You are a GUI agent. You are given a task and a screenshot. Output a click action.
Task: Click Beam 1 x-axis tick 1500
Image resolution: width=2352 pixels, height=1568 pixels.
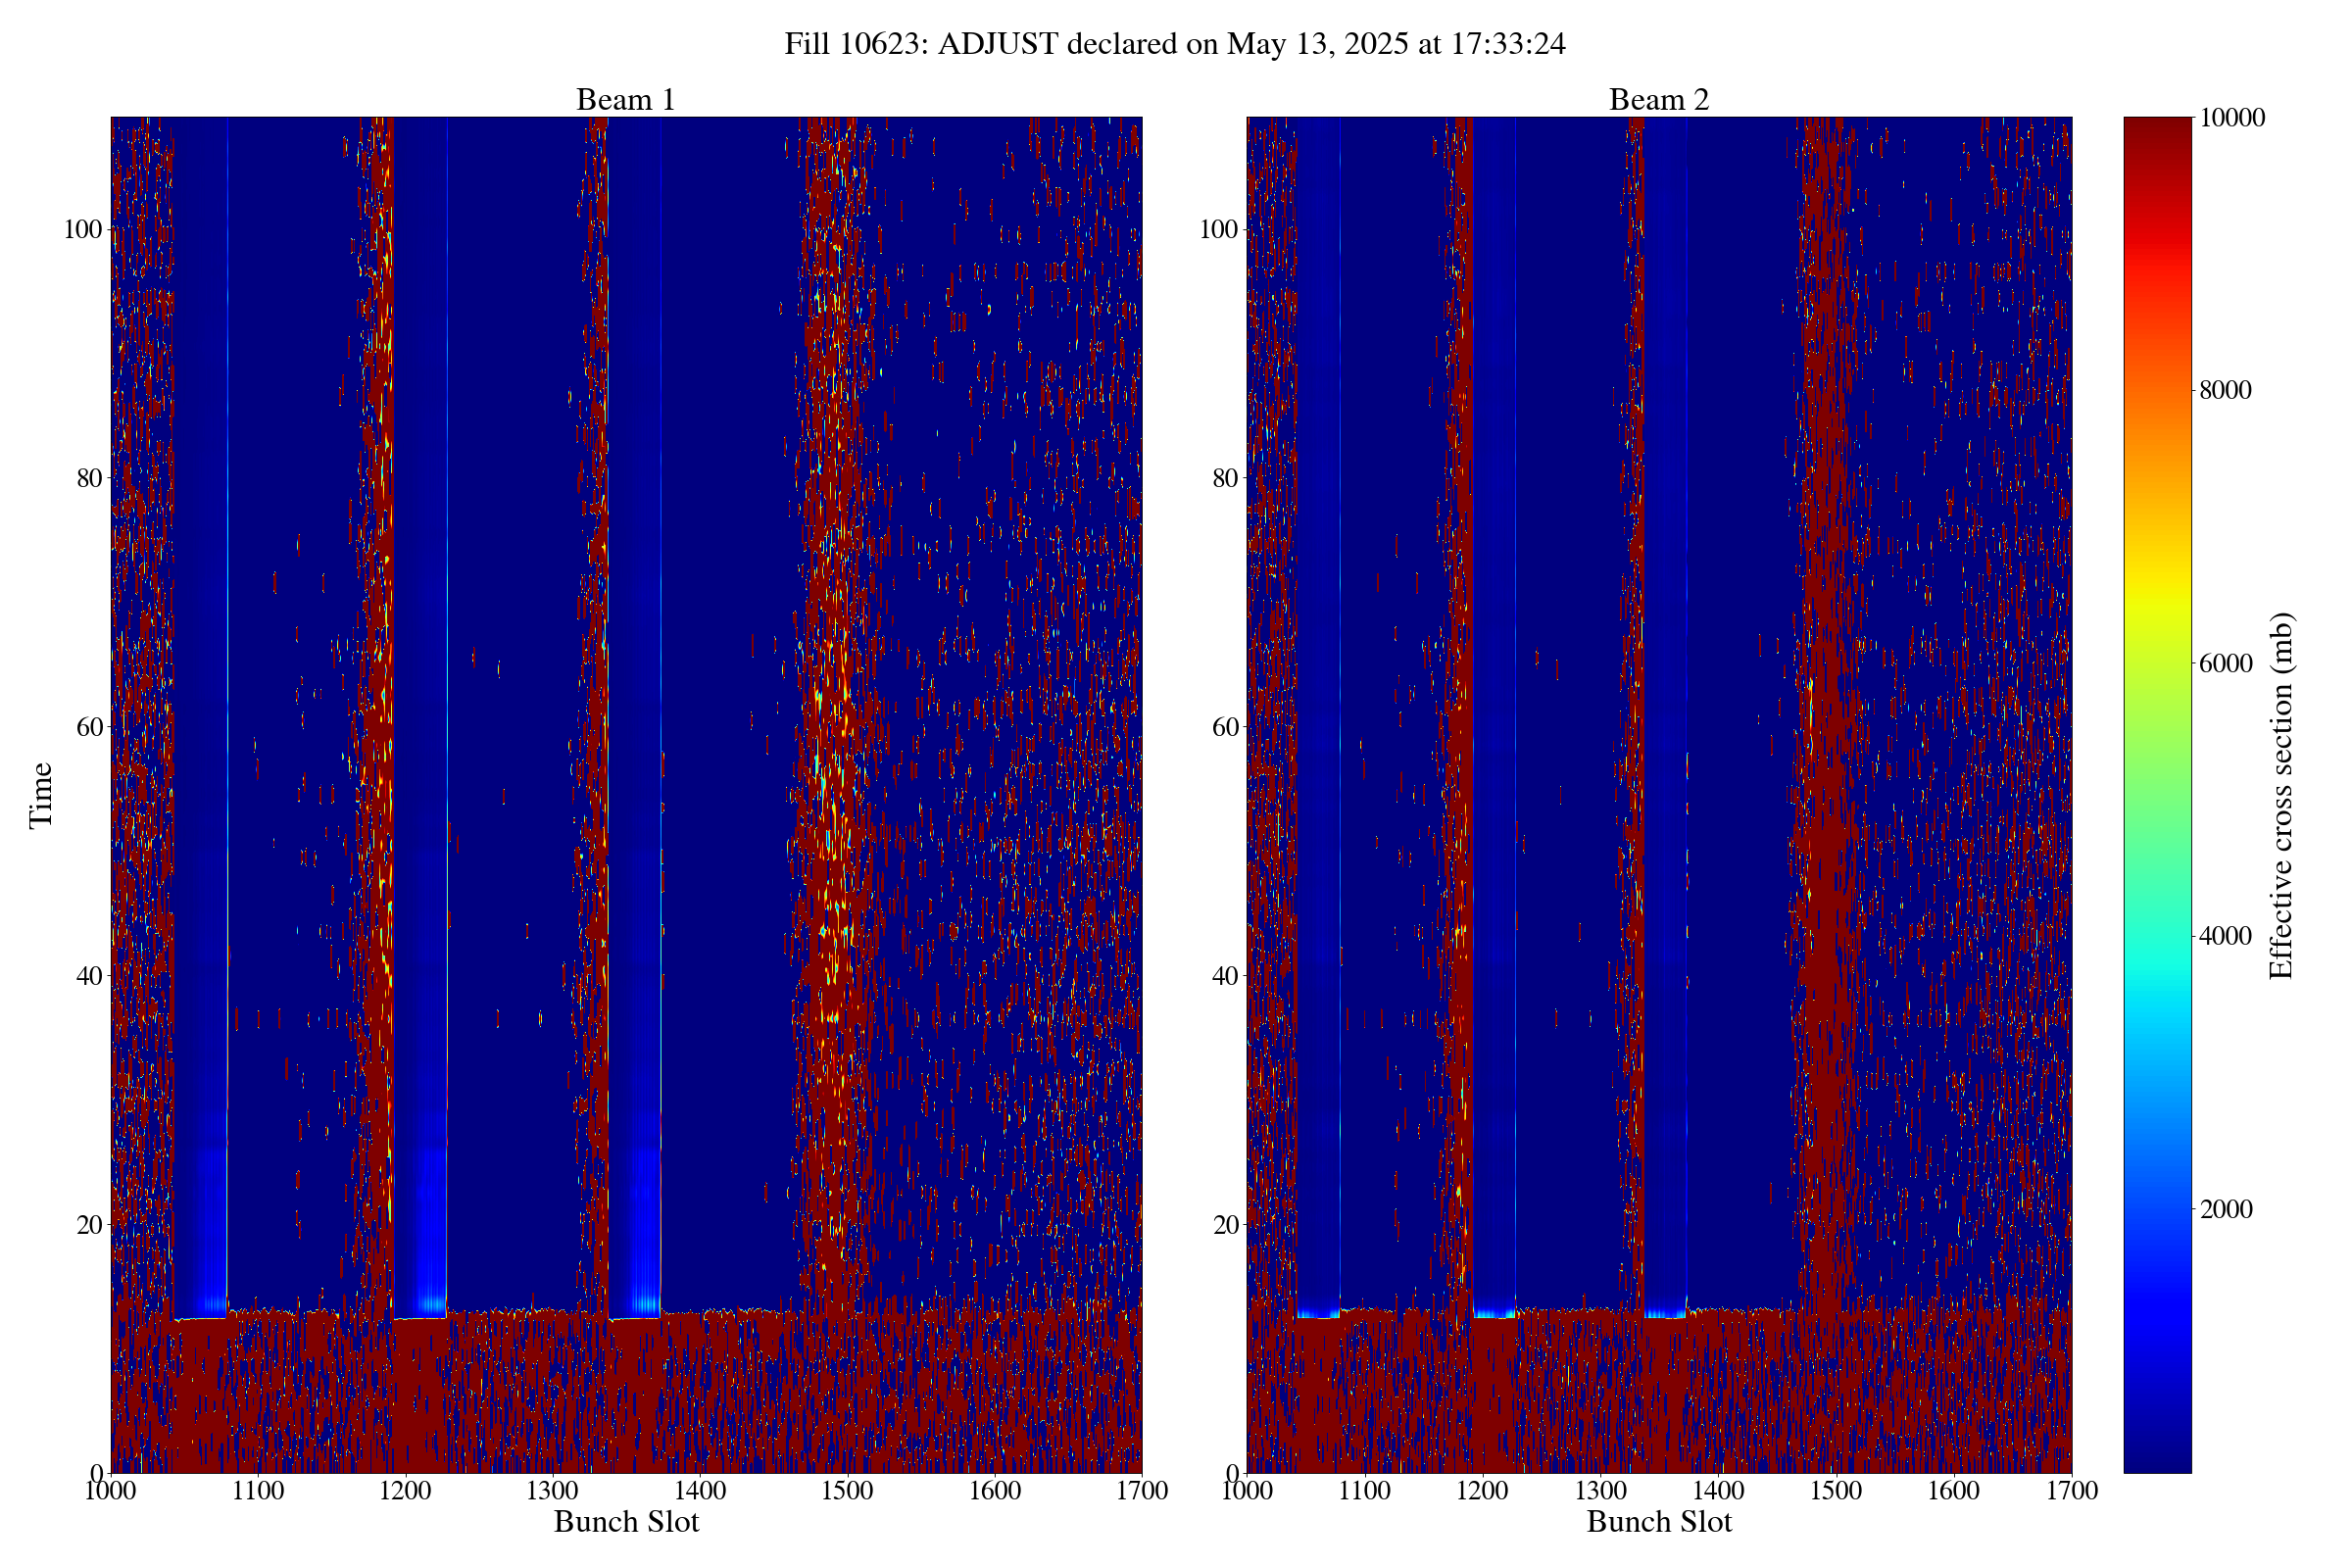847,1491
